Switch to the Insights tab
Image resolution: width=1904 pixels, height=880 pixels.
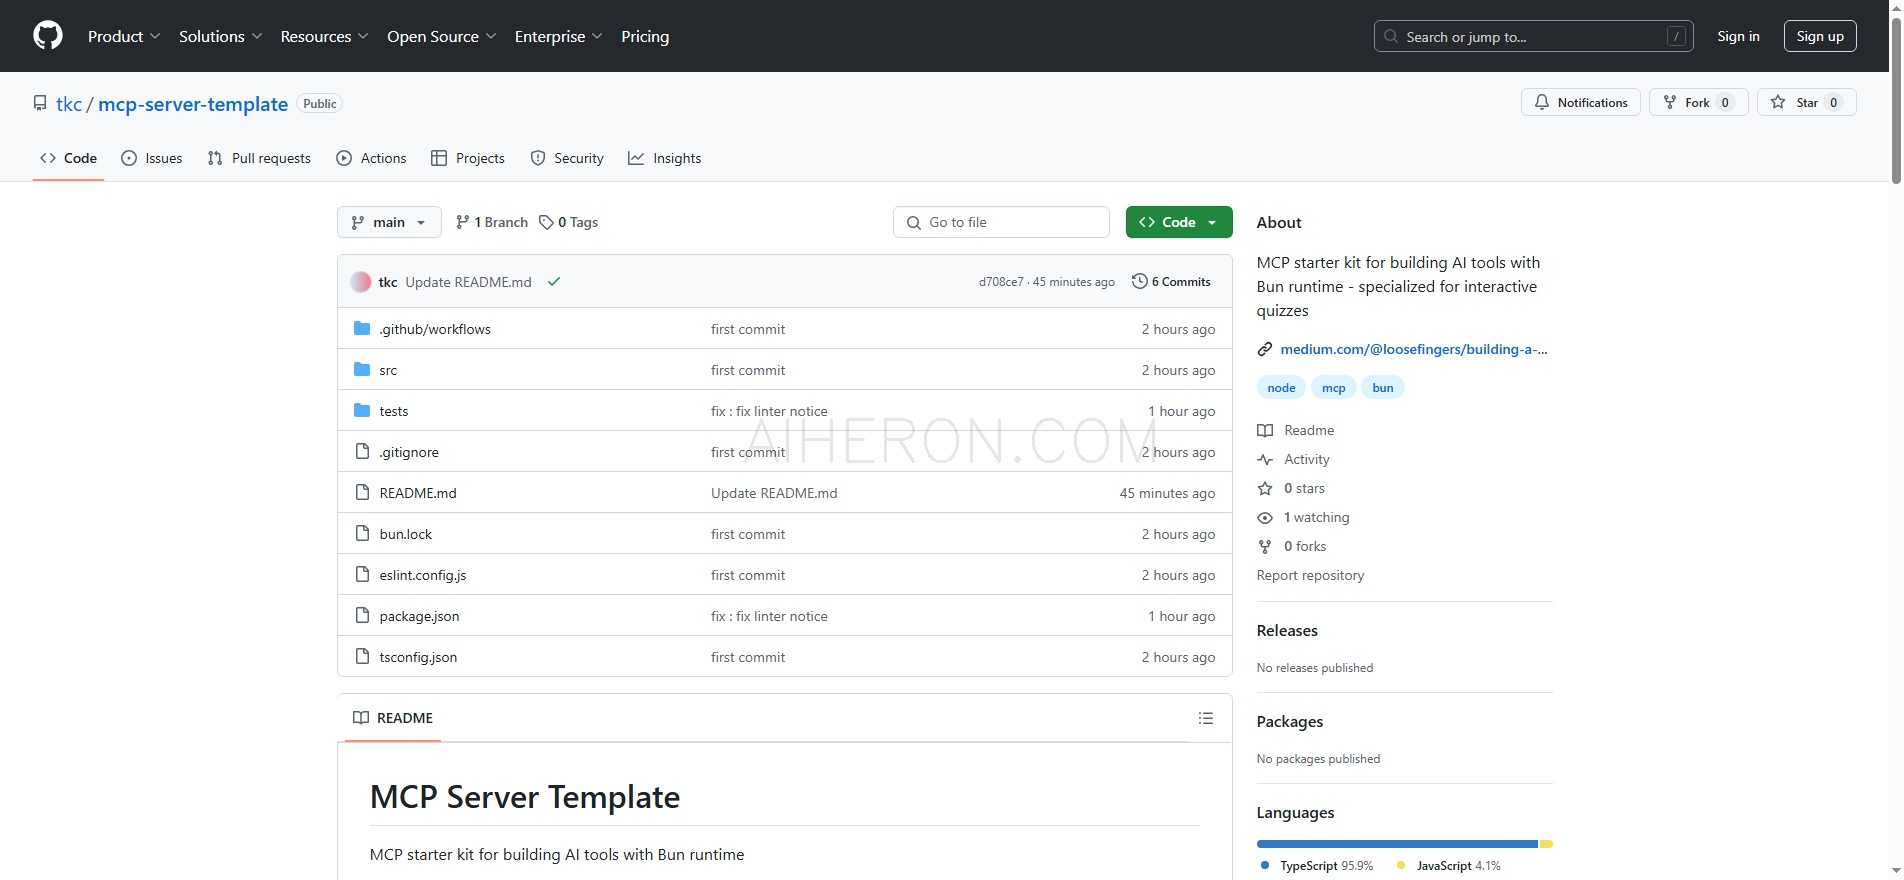665,158
